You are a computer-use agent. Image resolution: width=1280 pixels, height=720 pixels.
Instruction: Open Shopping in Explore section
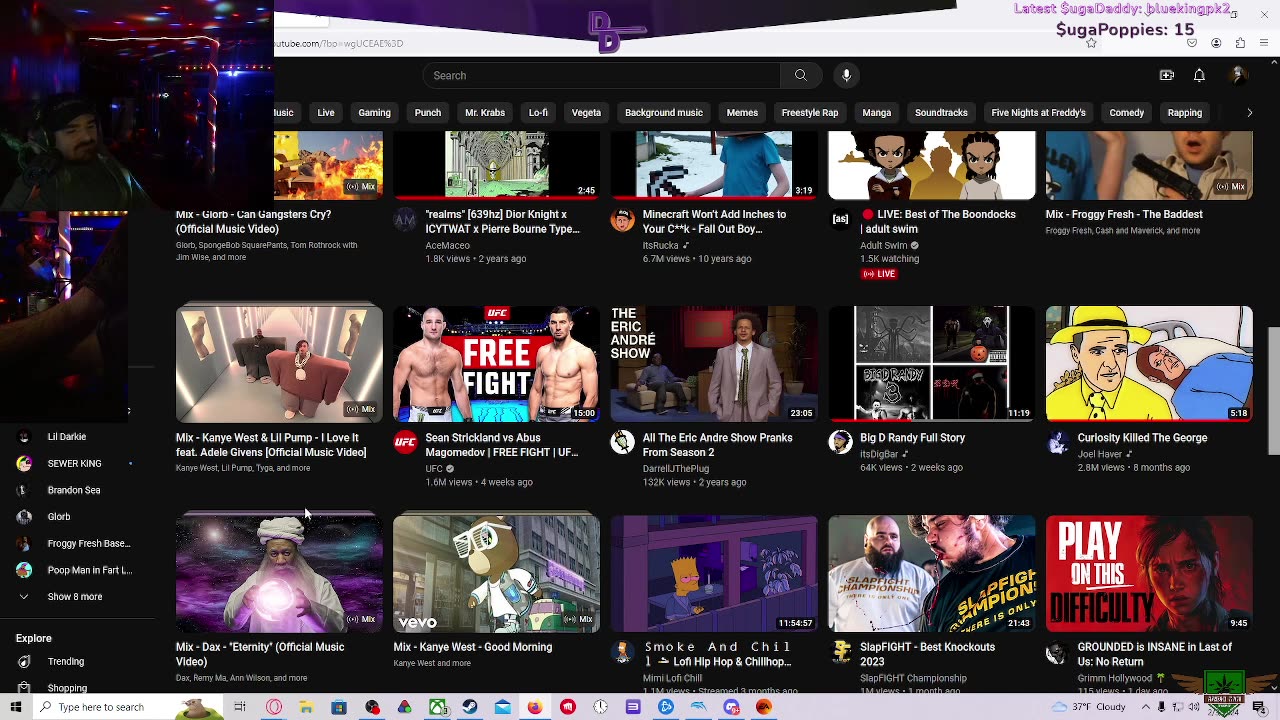pyautogui.click(x=67, y=687)
